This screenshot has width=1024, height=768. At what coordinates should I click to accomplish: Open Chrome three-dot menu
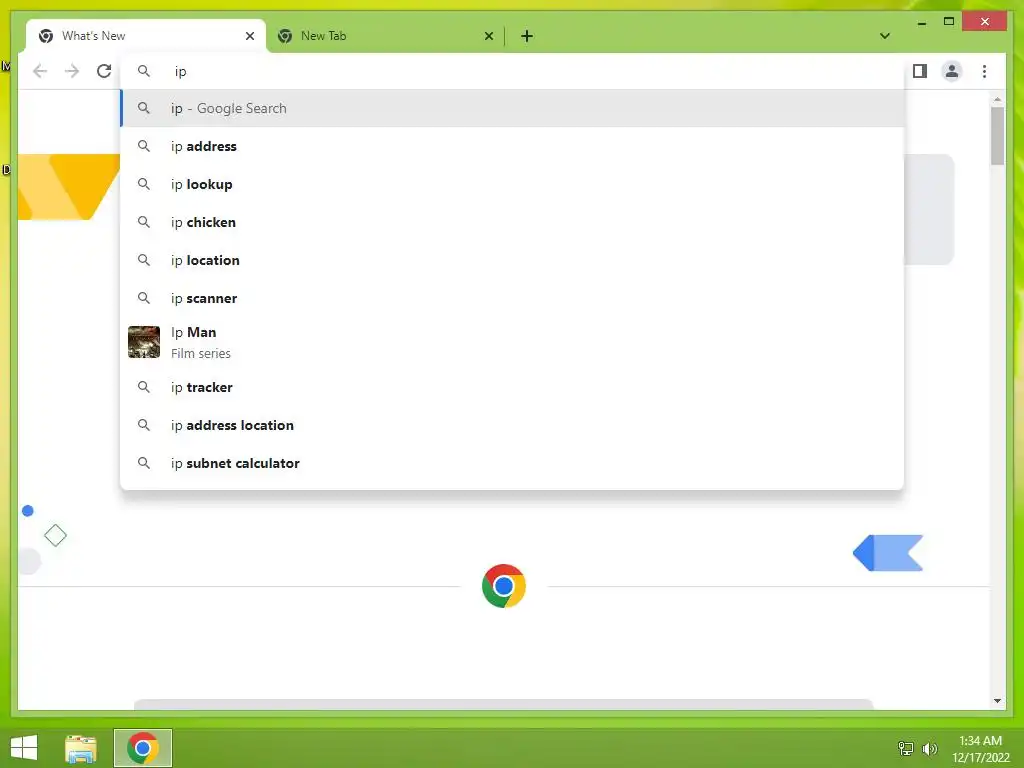coord(984,71)
